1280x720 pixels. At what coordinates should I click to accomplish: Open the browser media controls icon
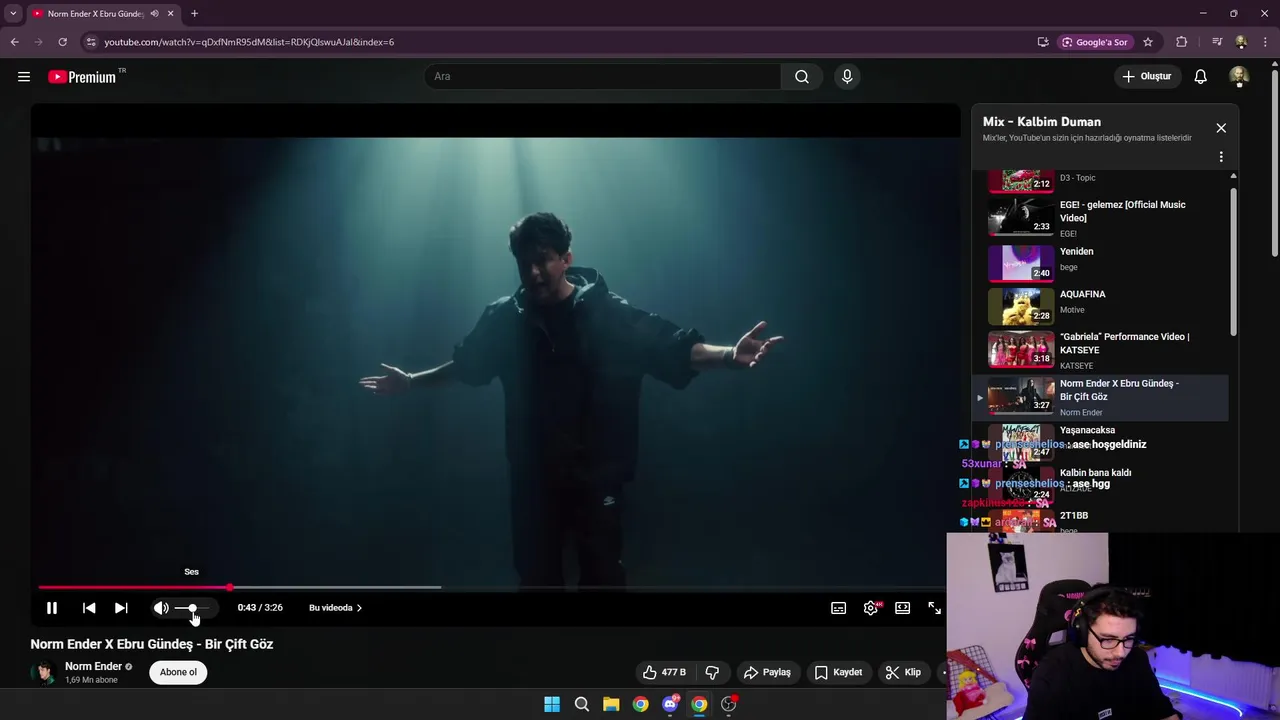click(1217, 42)
